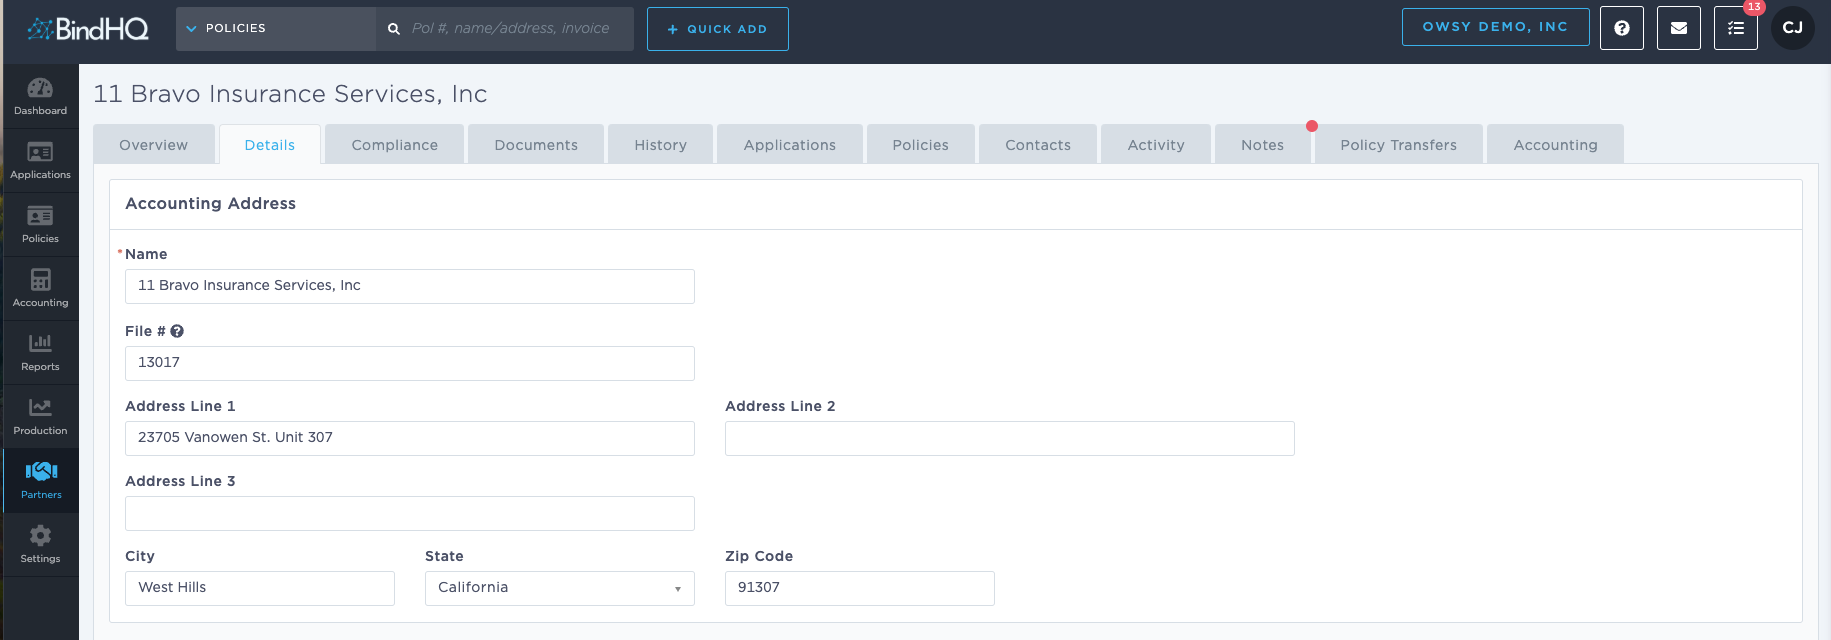
Task: Open the Notes tab
Action: pyautogui.click(x=1263, y=144)
